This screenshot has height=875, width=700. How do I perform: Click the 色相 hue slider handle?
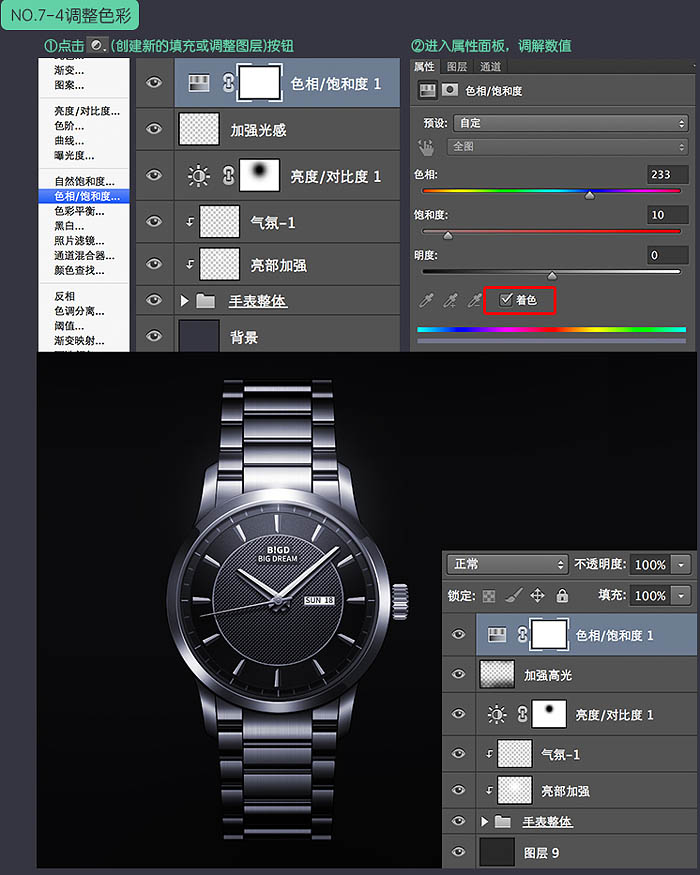tap(589, 195)
